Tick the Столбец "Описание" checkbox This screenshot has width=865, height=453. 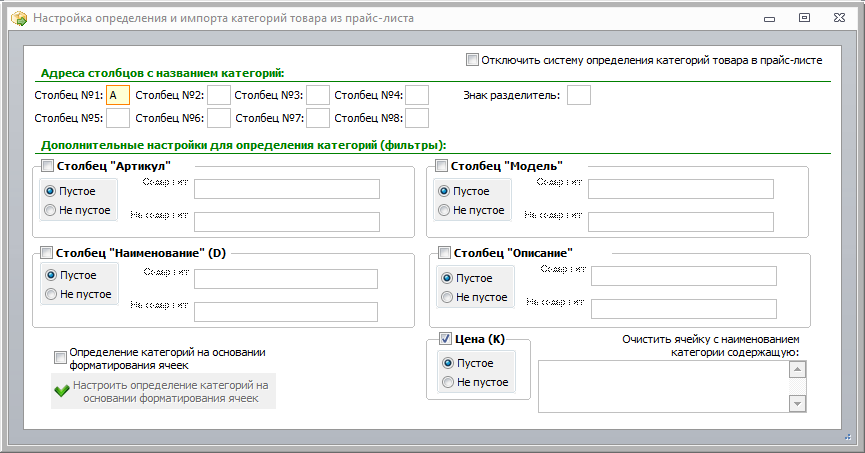pyautogui.click(x=444, y=253)
